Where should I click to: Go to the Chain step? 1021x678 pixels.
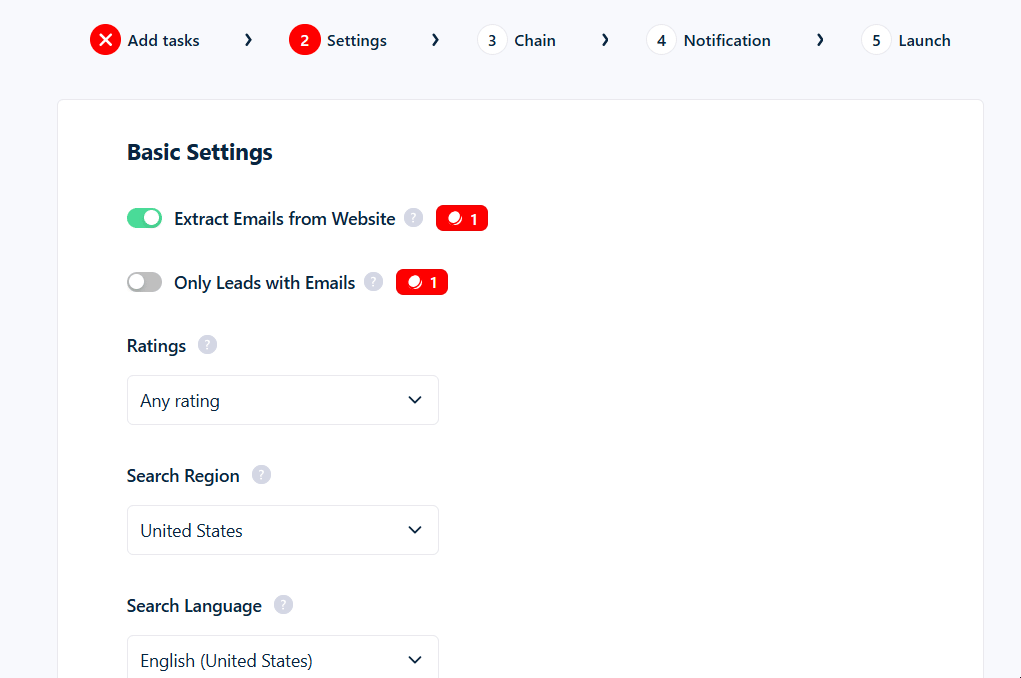(x=535, y=40)
